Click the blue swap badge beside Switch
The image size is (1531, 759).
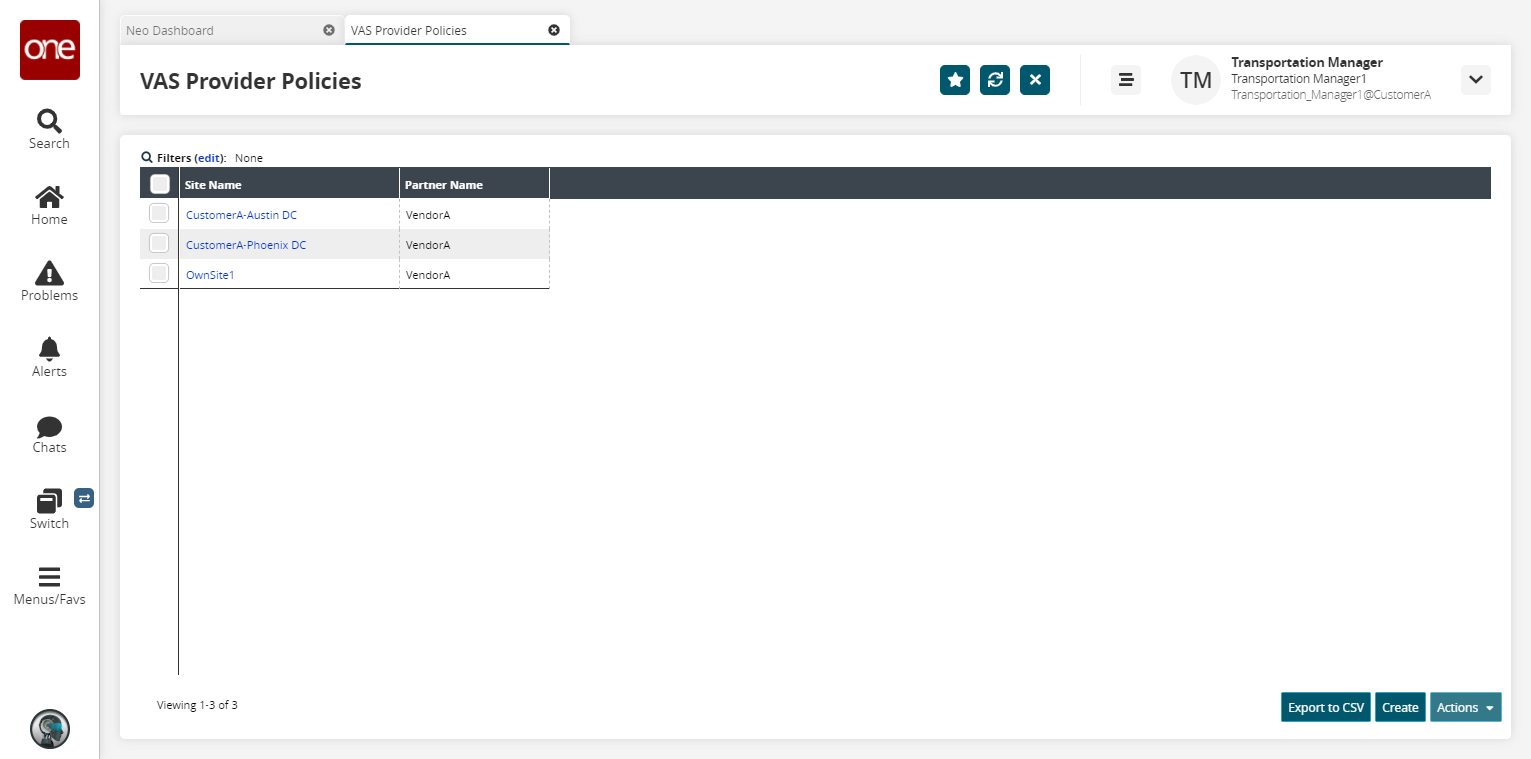(x=84, y=497)
